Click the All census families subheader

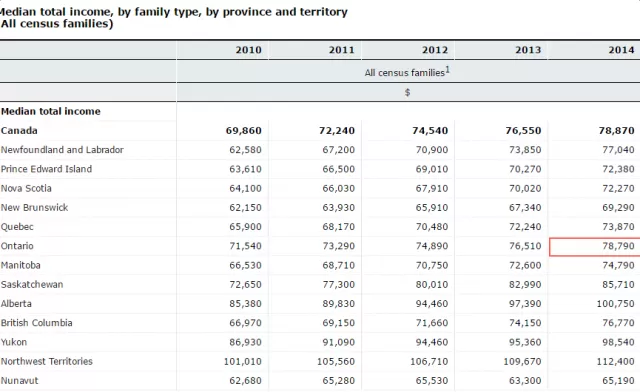pyautogui.click(x=404, y=73)
